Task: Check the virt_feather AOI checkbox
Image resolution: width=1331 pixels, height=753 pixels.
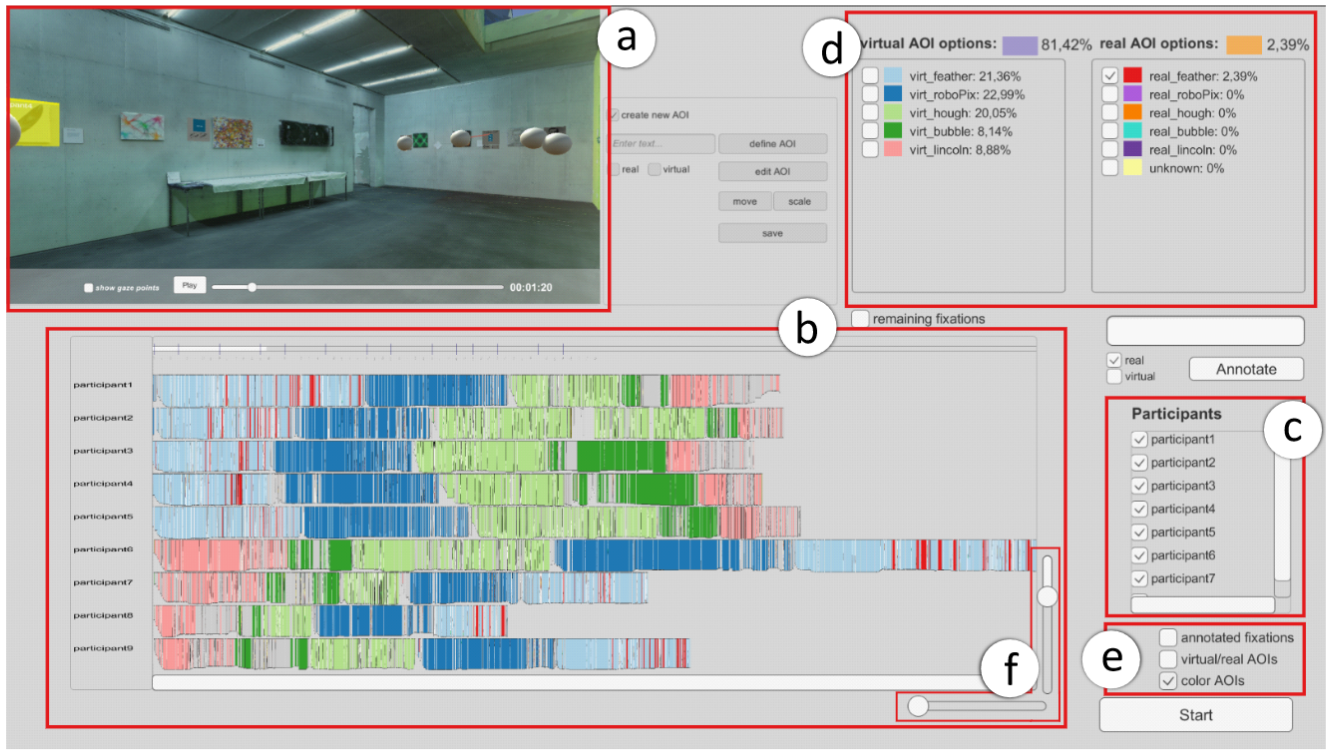Action: click(872, 76)
